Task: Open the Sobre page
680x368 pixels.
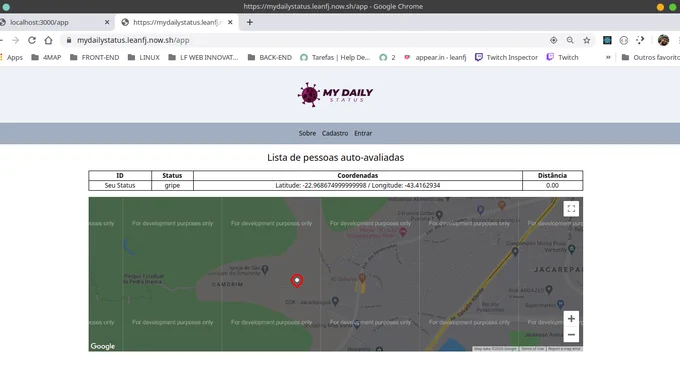Action: point(307,134)
